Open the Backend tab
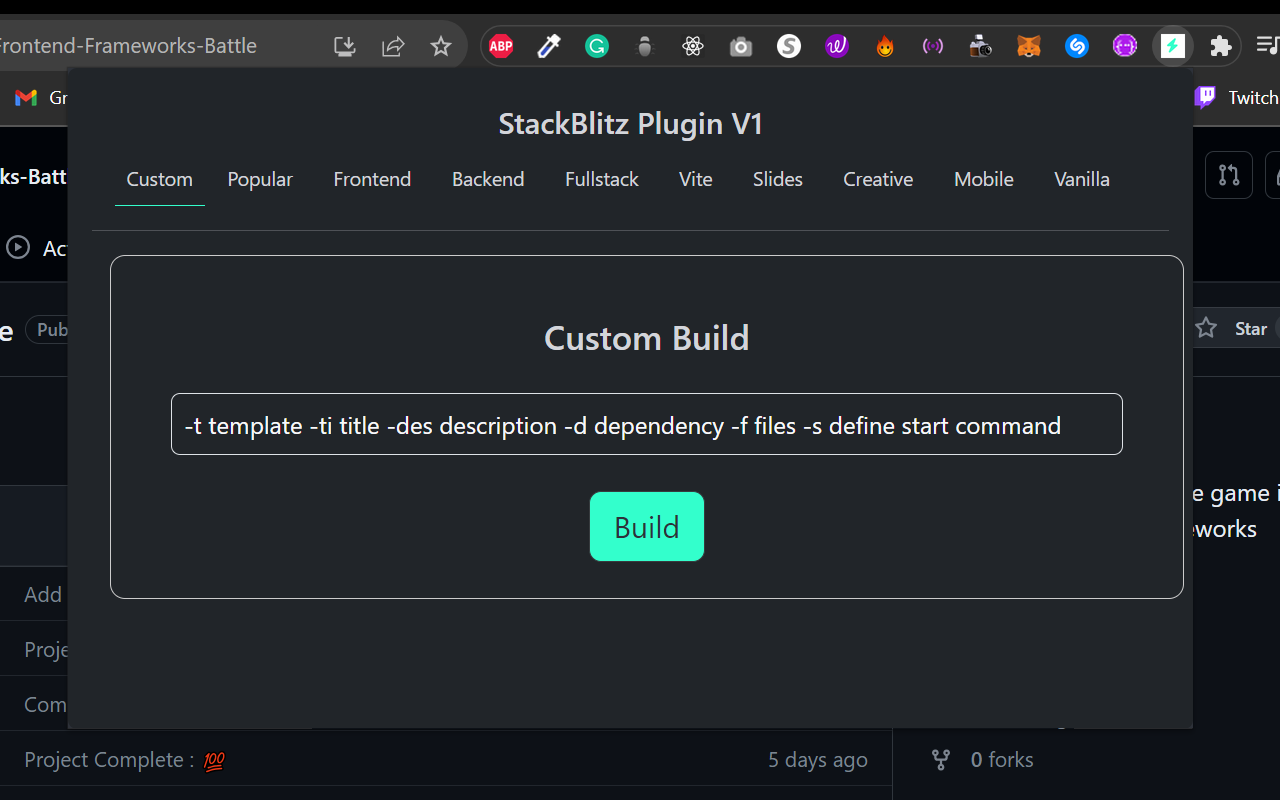 pyautogui.click(x=488, y=180)
